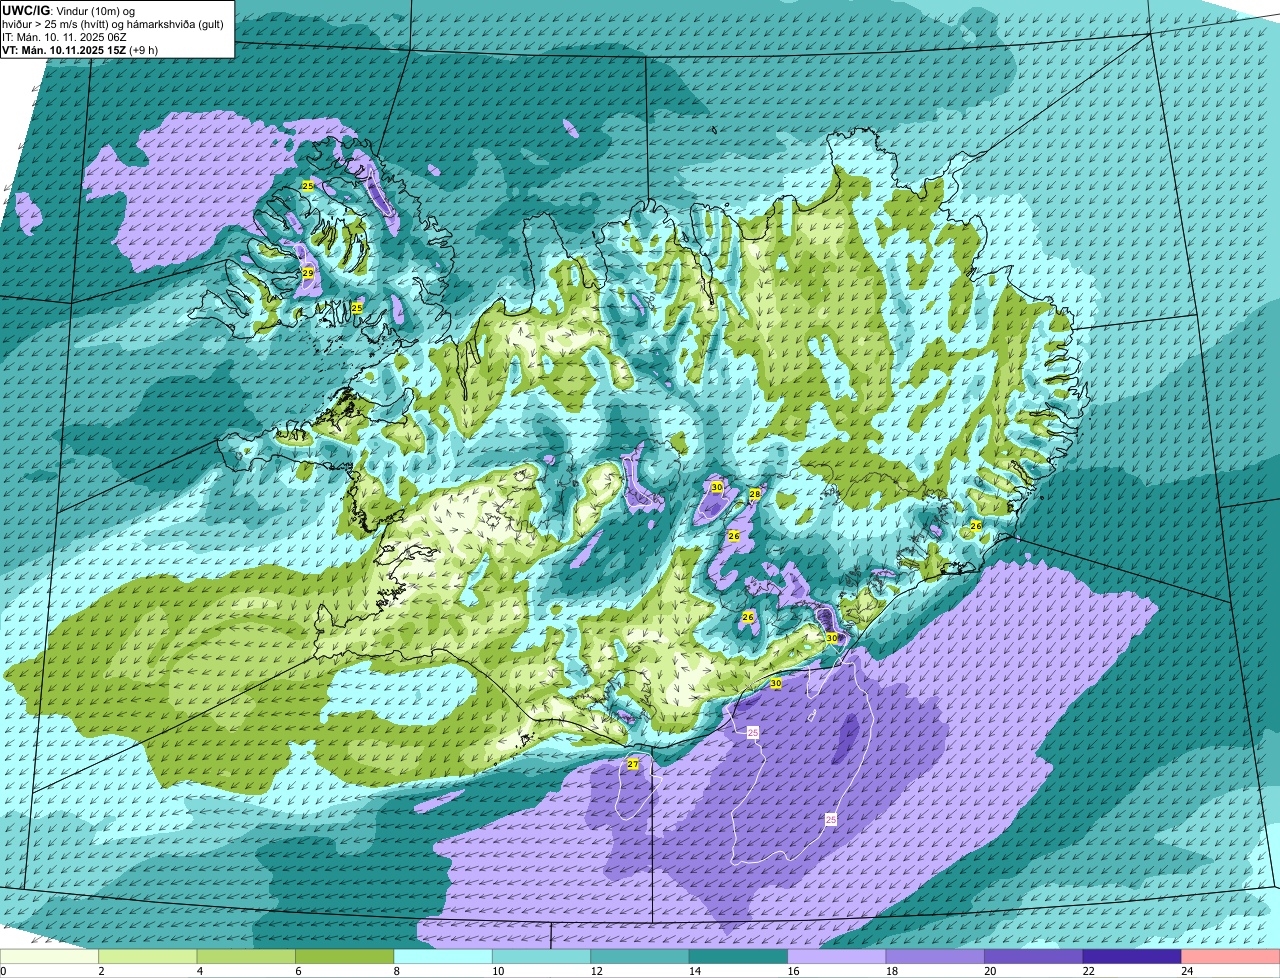The height and width of the screenshot is (978, 1280).
Task: Click the 'VT: Mán. 10.11.2025 15Z (+9 h)' line
Action: [x=80, y=50]
